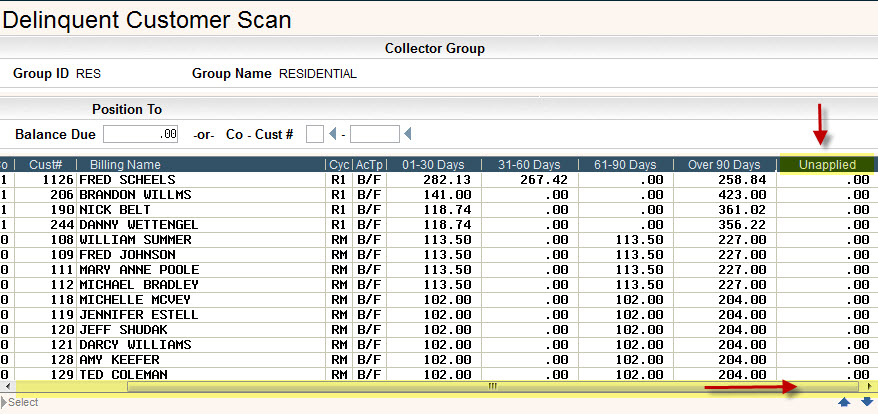Click customer number 190
Screen dimensions: 878x414
pos(62,210)
